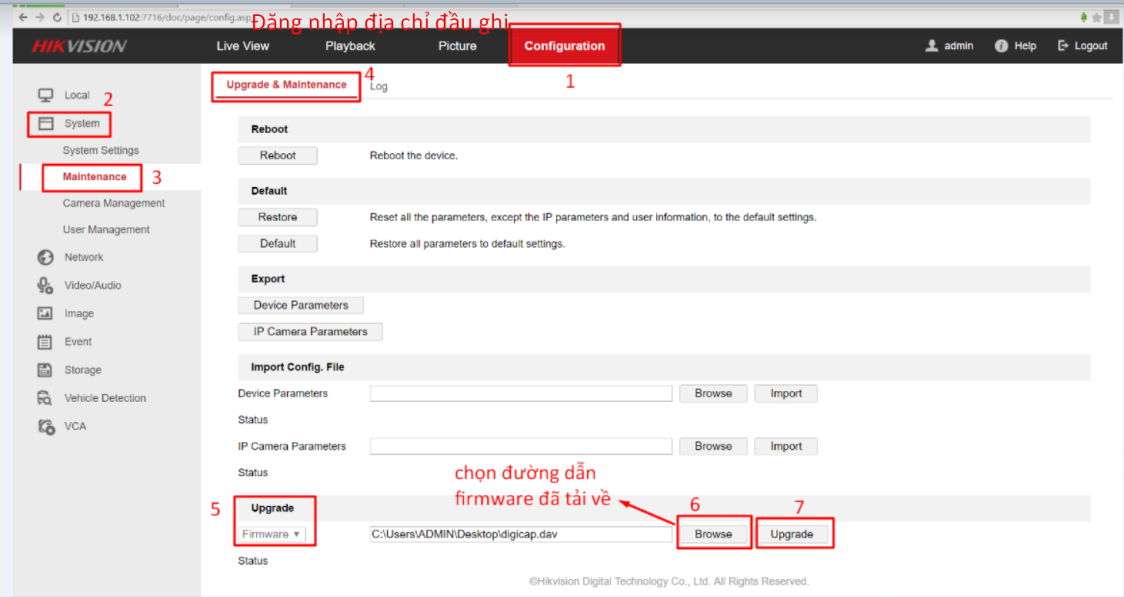Click Browse next to Device Parameters import
This screenshot has height=597, width=1124.
pyautogui.click(x=713, y=393)
